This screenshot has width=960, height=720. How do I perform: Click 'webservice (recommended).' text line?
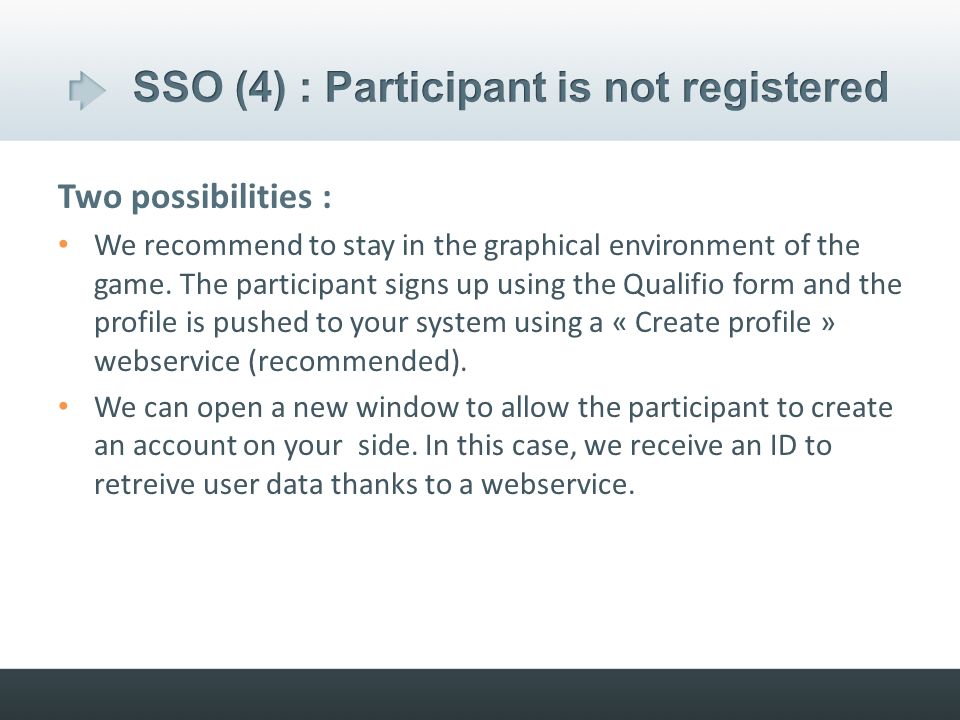coord(280,361)
